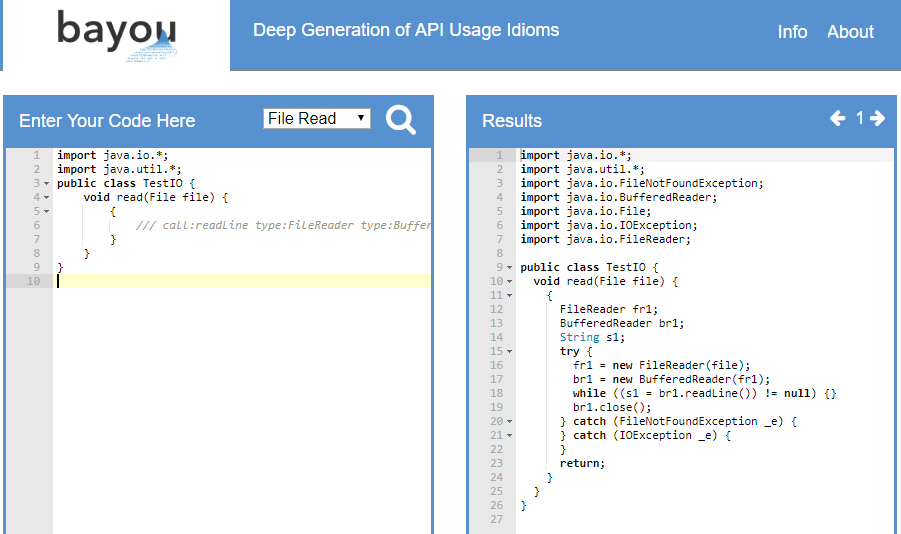
Task: Fold the IOException catch at line 21
Action: [509, 436]
